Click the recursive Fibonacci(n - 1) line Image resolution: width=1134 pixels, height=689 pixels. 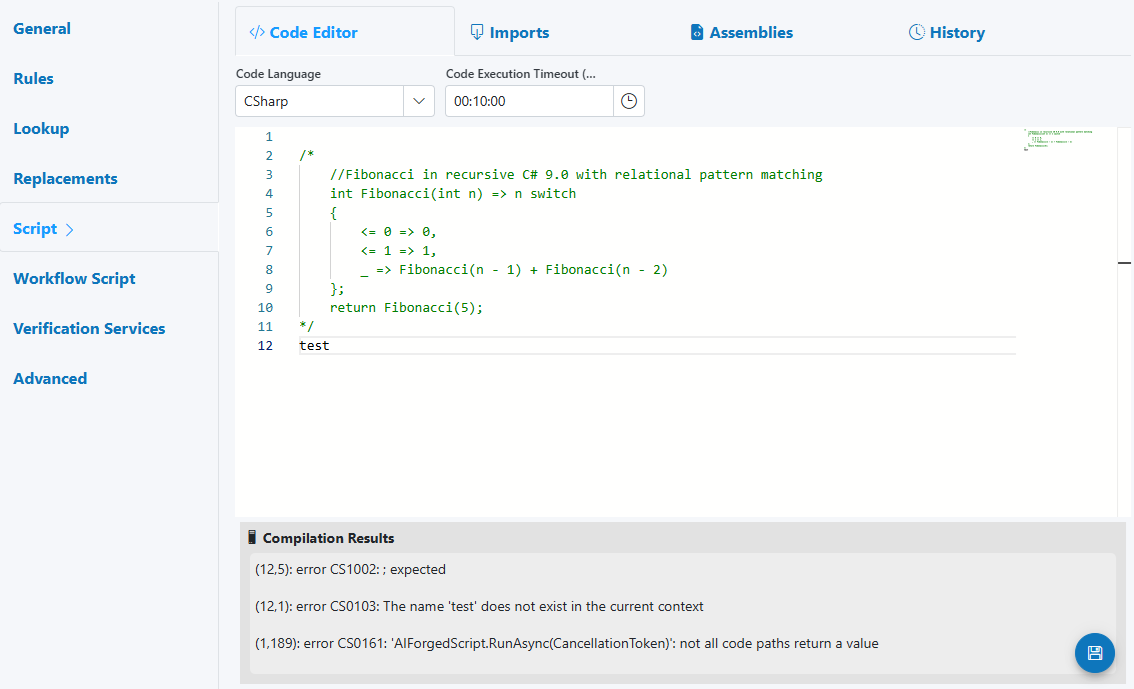coord(514,270)
